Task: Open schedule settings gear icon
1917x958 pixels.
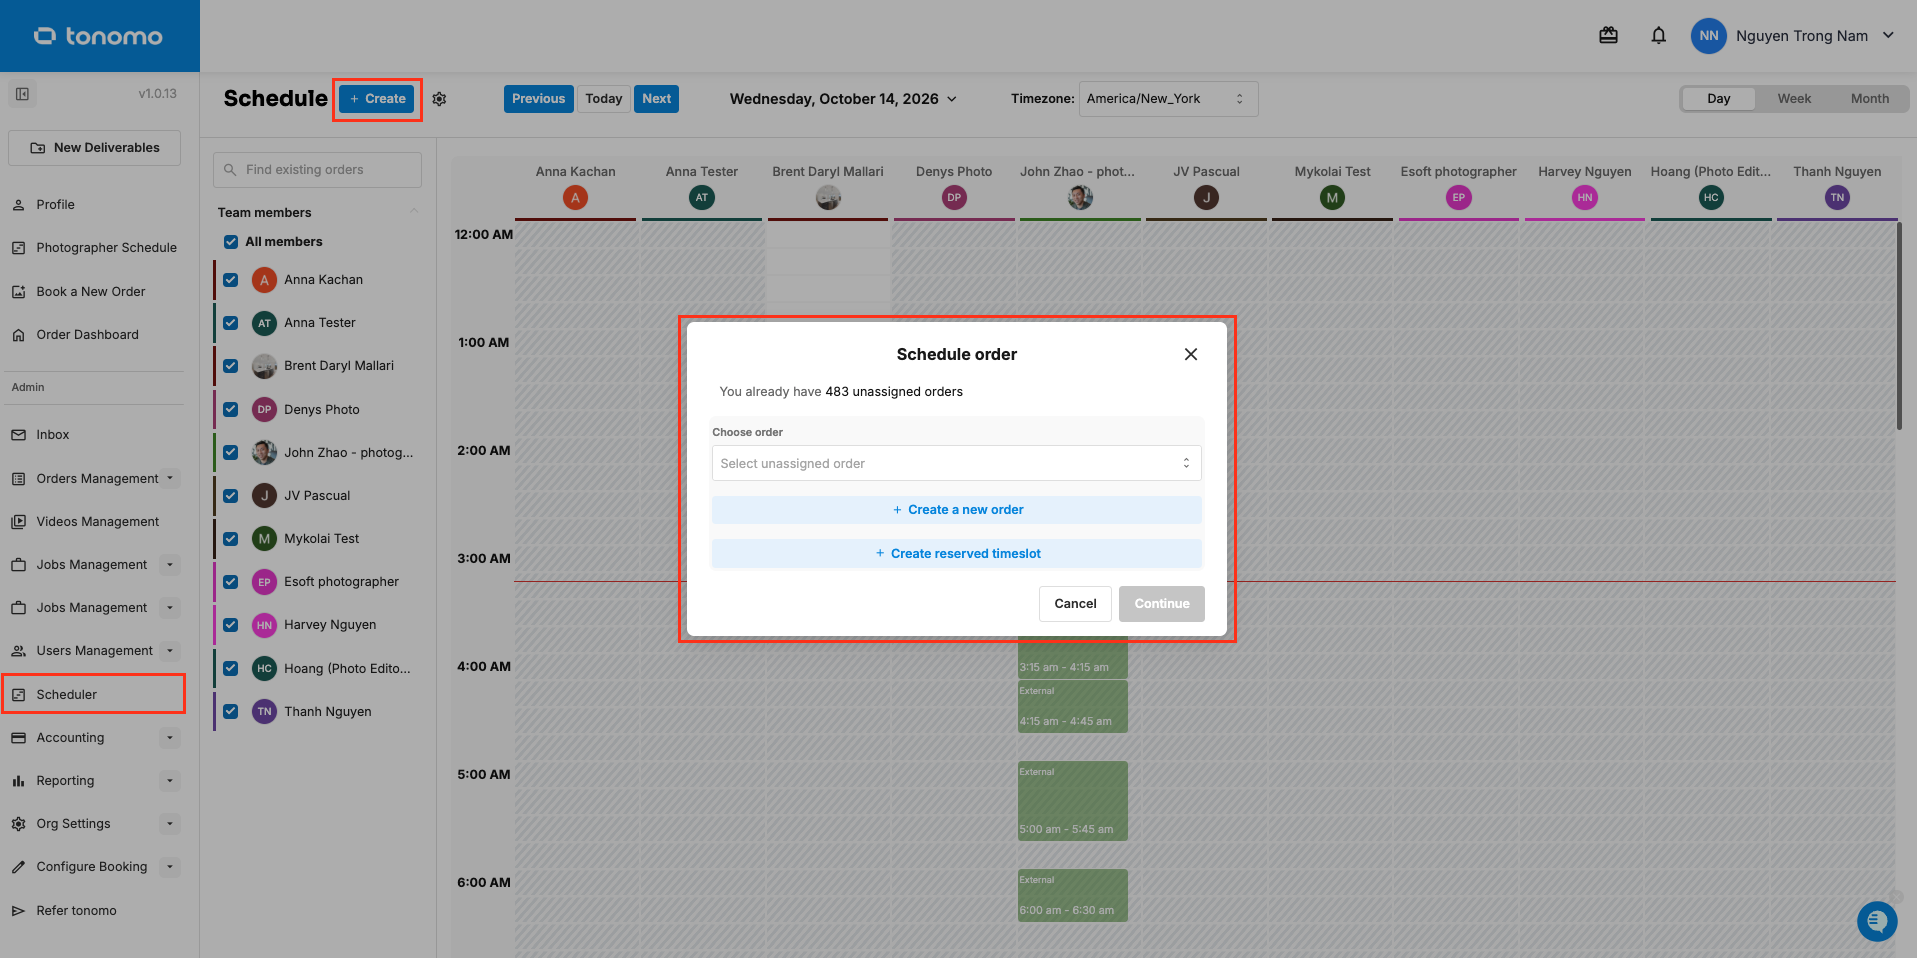Action: 439,99
